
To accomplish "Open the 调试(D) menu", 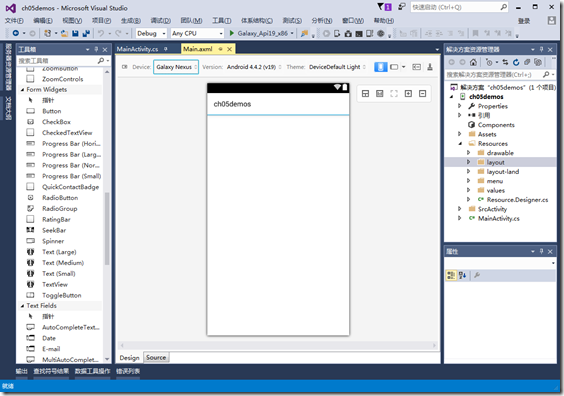I will (x=160, y=21).
